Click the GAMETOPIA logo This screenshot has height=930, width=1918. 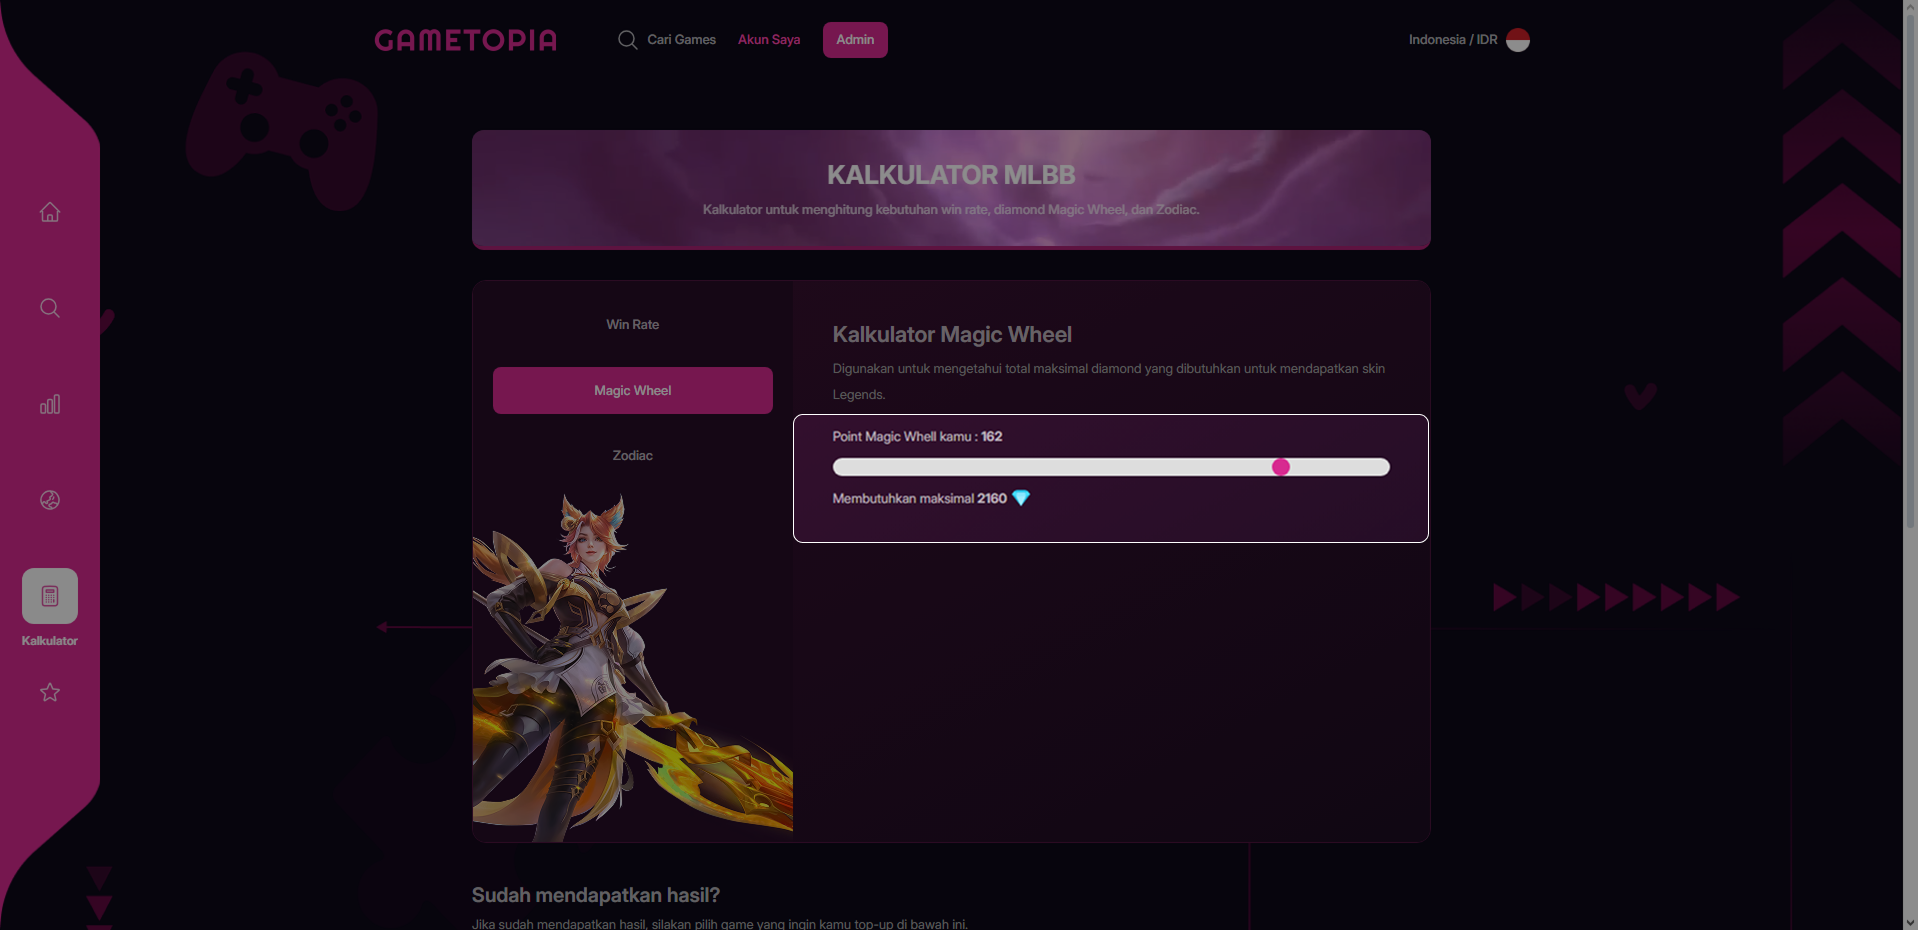(466, 40)
